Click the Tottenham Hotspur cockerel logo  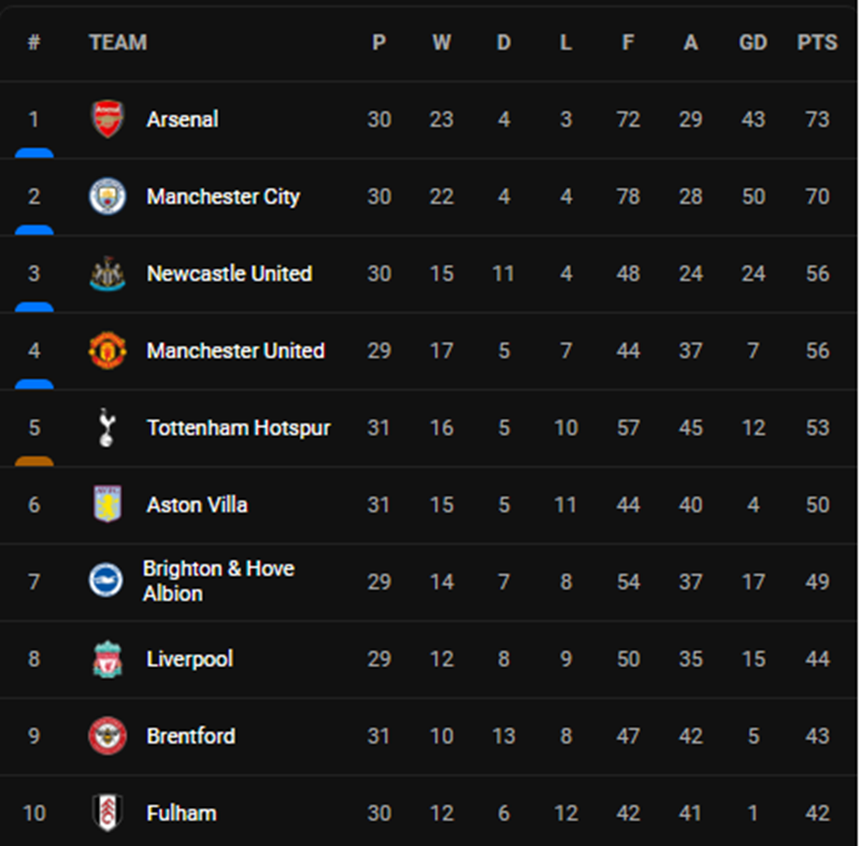pos(107,428)
